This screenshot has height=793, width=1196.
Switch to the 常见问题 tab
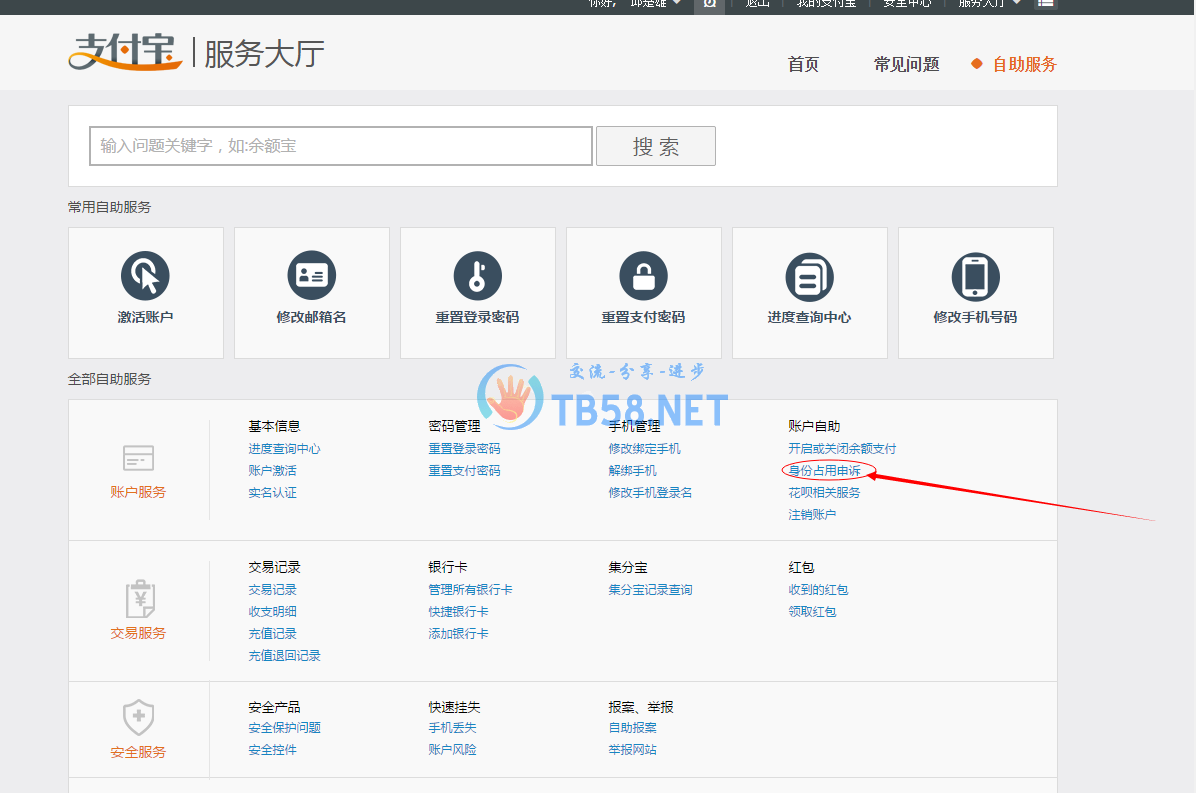[x=906, y=65]
